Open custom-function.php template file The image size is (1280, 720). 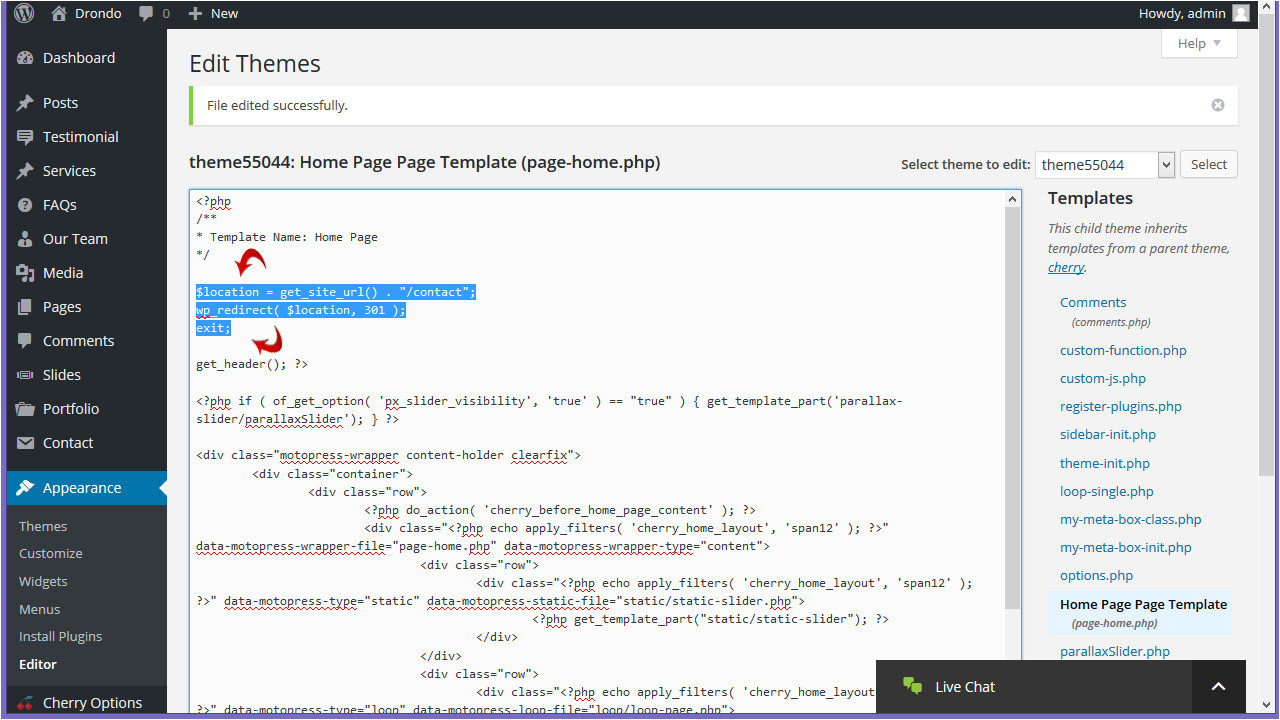[1123, 350]
